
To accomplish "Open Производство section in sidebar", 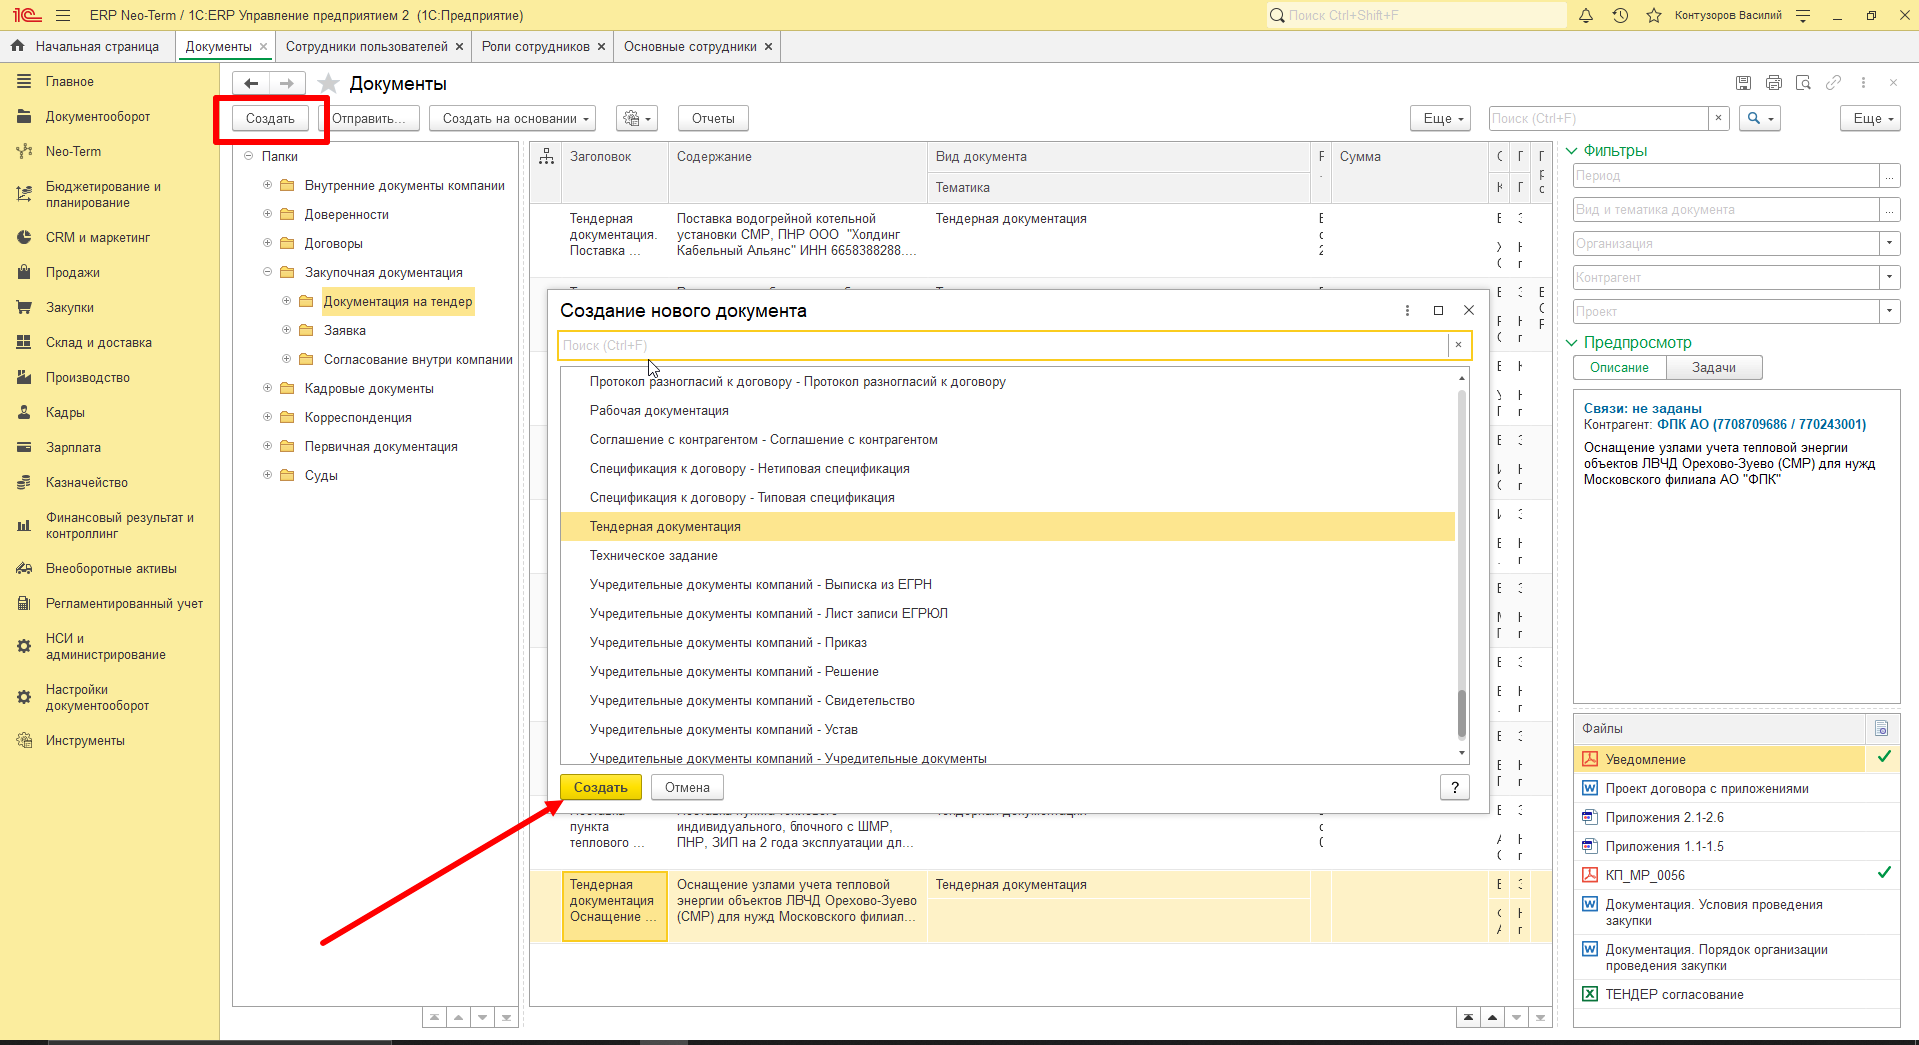I will 88,378.
